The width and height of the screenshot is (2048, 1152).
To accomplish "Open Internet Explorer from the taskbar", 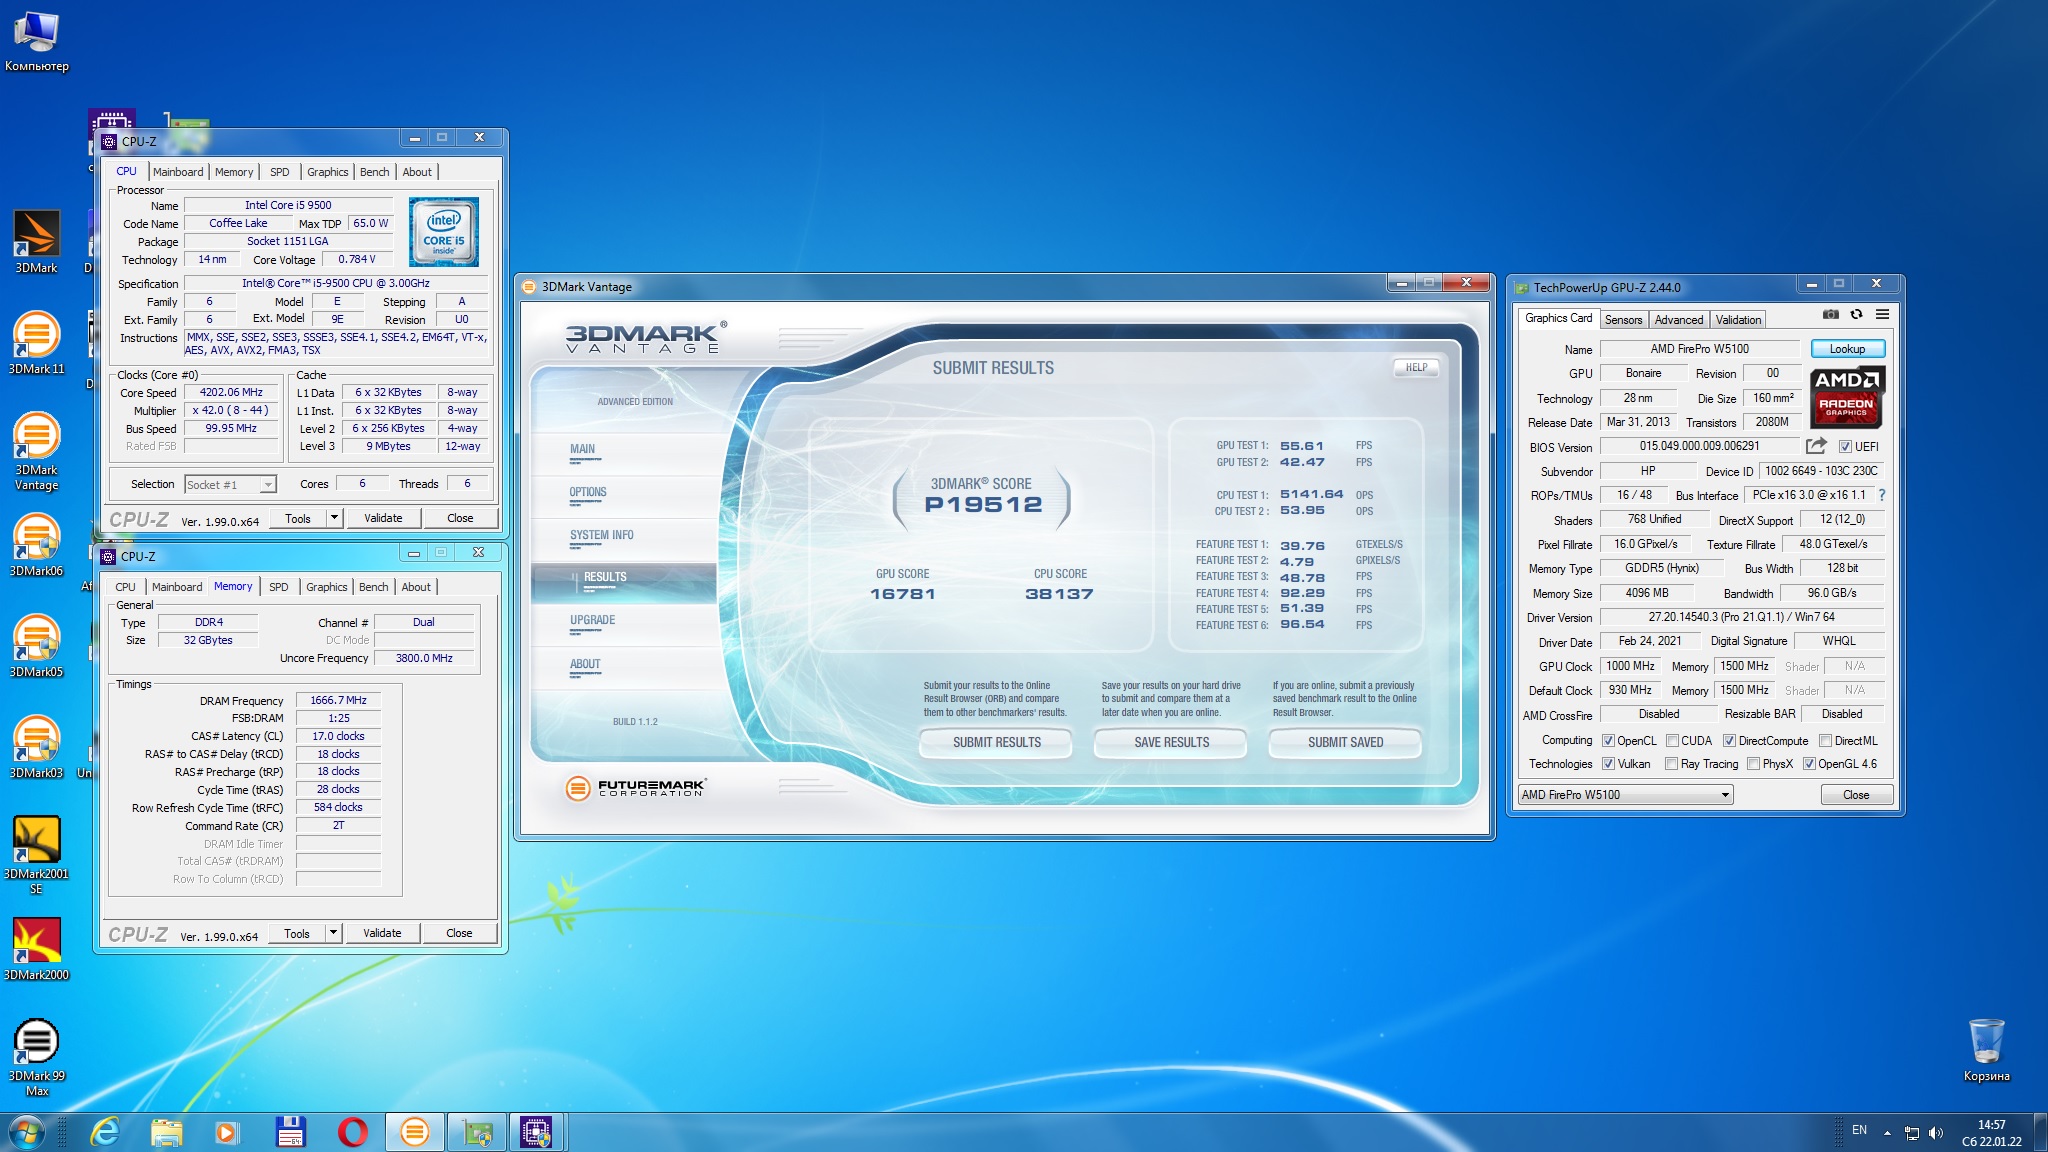I will click(x=104, y=1132).
